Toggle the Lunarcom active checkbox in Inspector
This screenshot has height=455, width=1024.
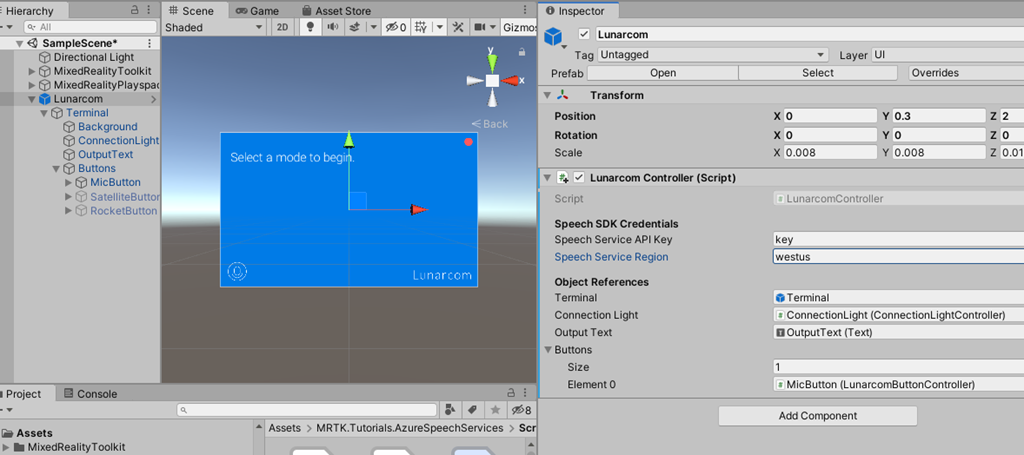point(584,35)
